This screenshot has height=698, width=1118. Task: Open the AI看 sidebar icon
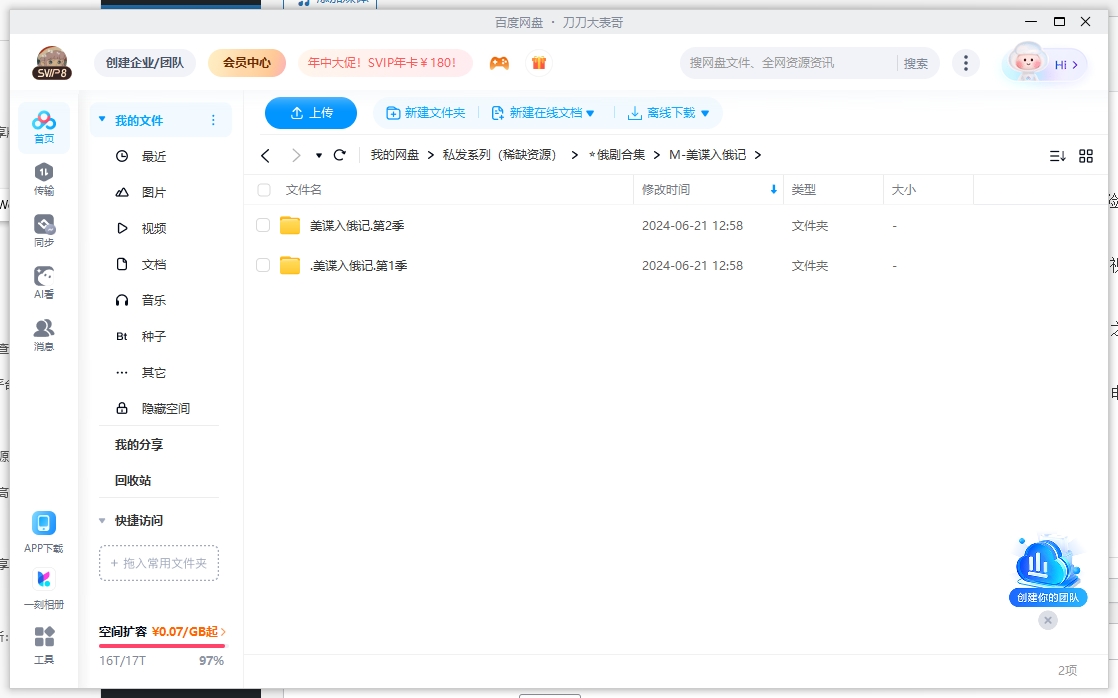tap(44, 282)
